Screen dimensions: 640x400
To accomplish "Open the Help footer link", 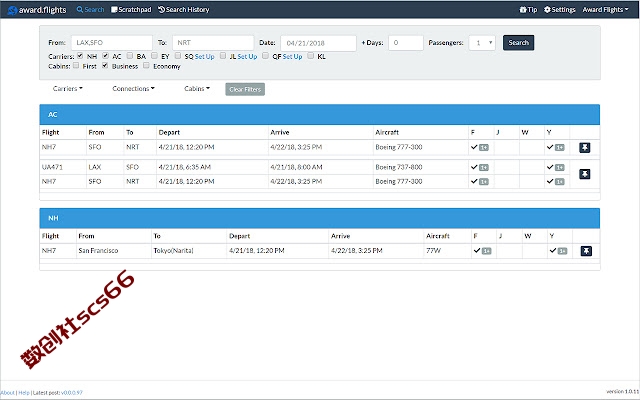I will click(24, 393).
